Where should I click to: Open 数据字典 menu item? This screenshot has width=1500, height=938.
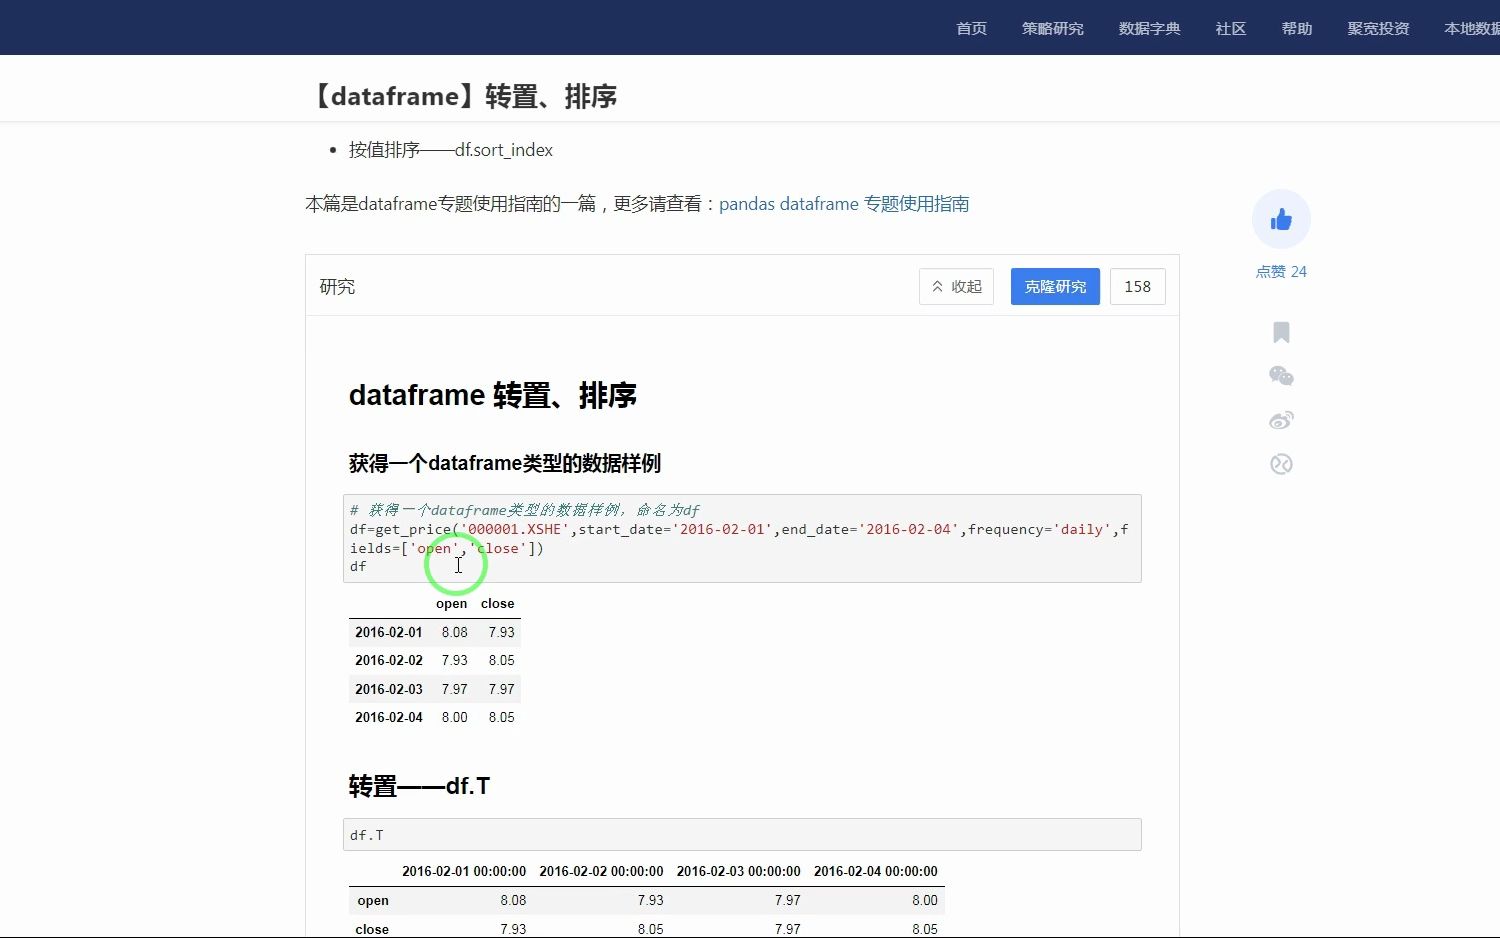[1149, 28]
